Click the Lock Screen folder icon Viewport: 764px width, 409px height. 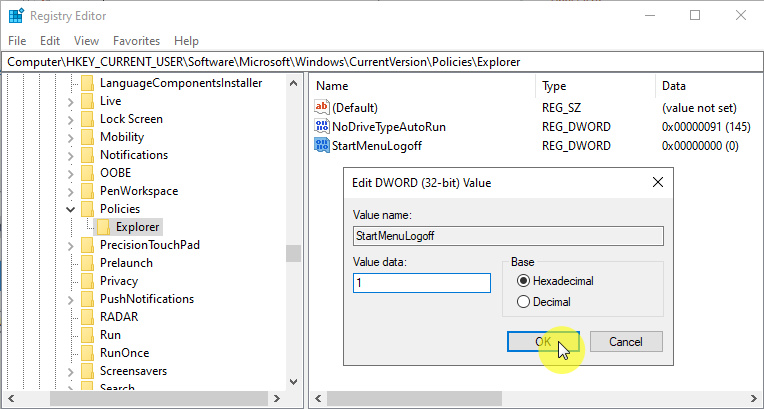tap(87, 119)
